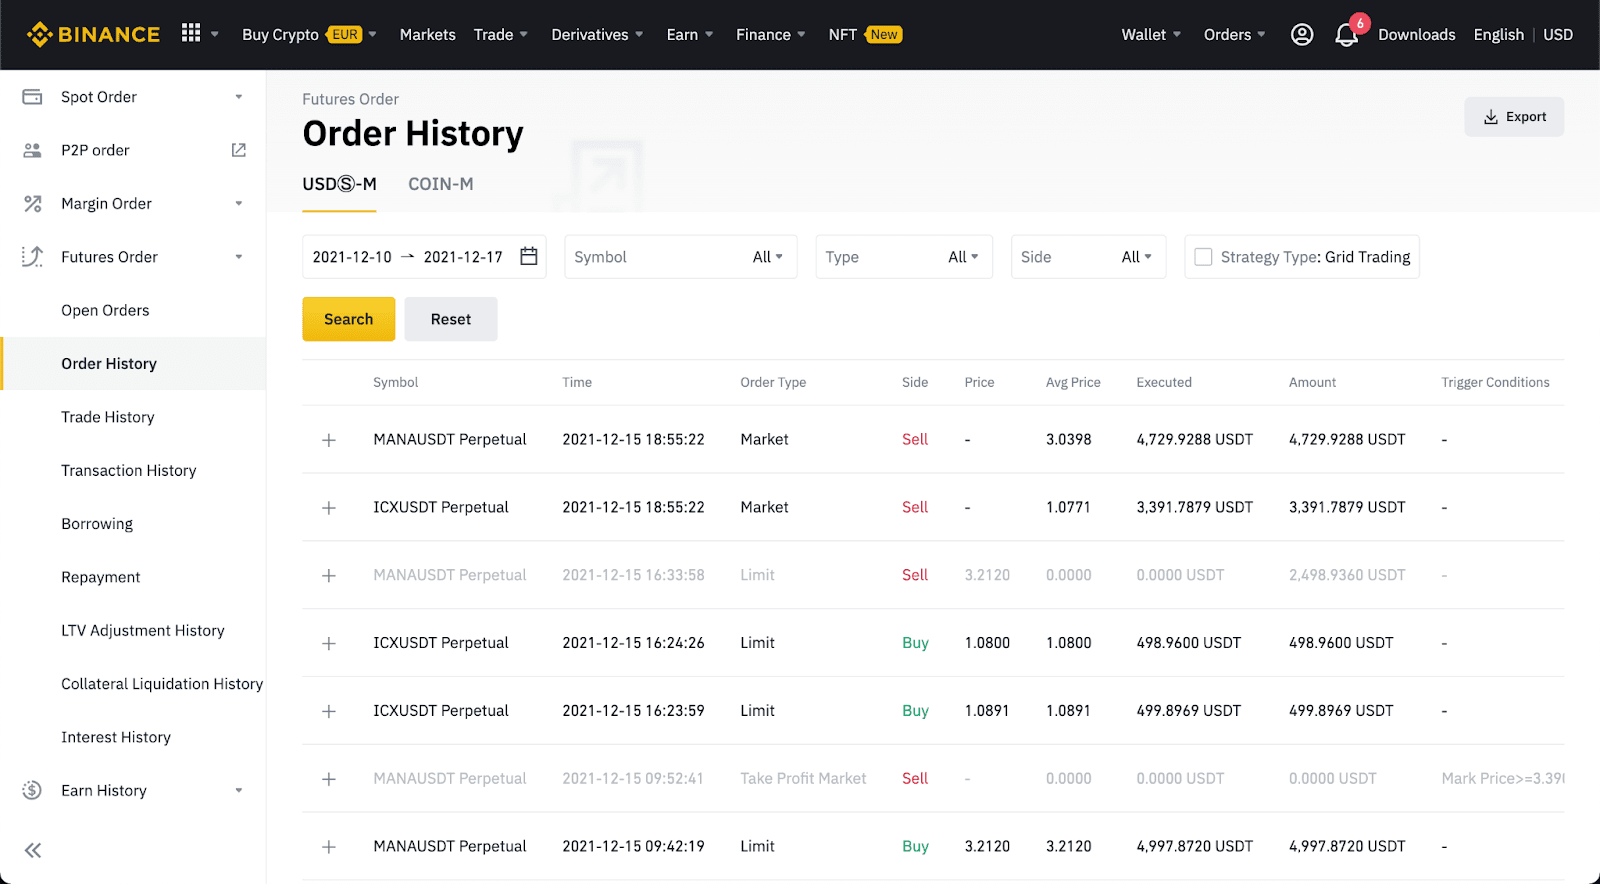Switch to the COIN-M tab

coord(440,184)
